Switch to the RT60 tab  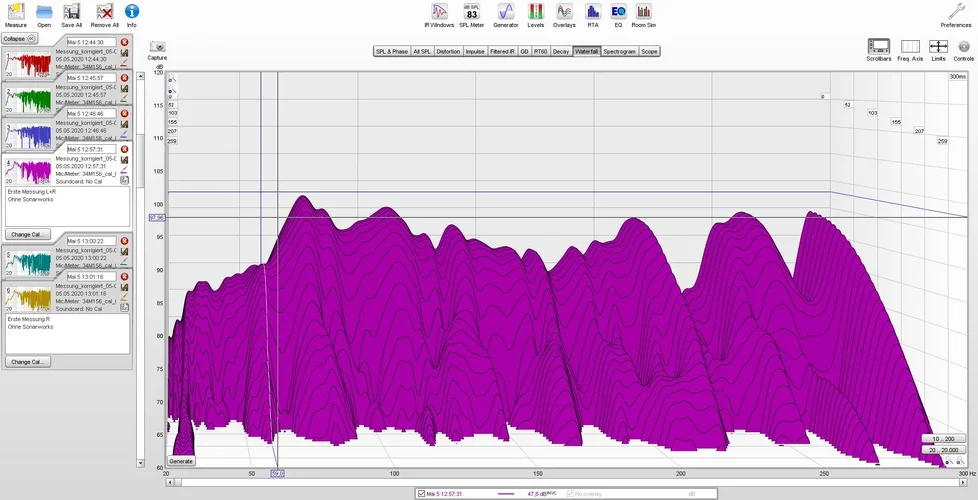[x=541, y=51]
